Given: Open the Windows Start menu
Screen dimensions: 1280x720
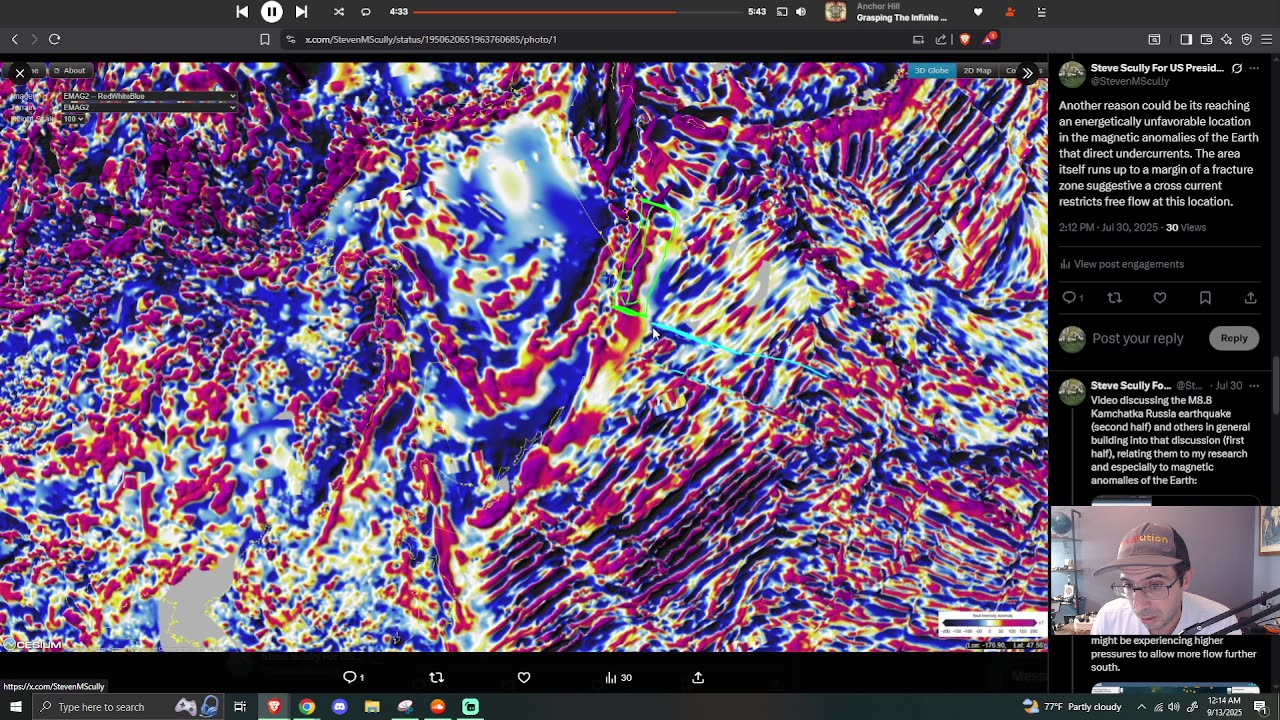Looking at the screenshot, I should pos(15,707).
